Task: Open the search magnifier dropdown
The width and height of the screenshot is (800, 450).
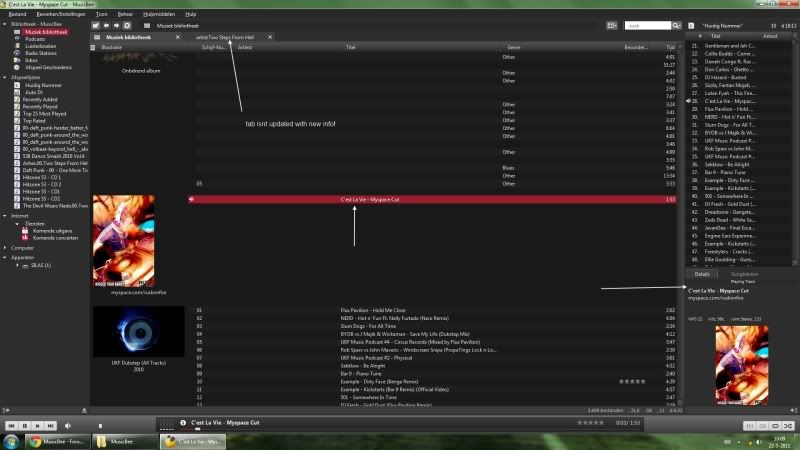Action: pos(677,26)
